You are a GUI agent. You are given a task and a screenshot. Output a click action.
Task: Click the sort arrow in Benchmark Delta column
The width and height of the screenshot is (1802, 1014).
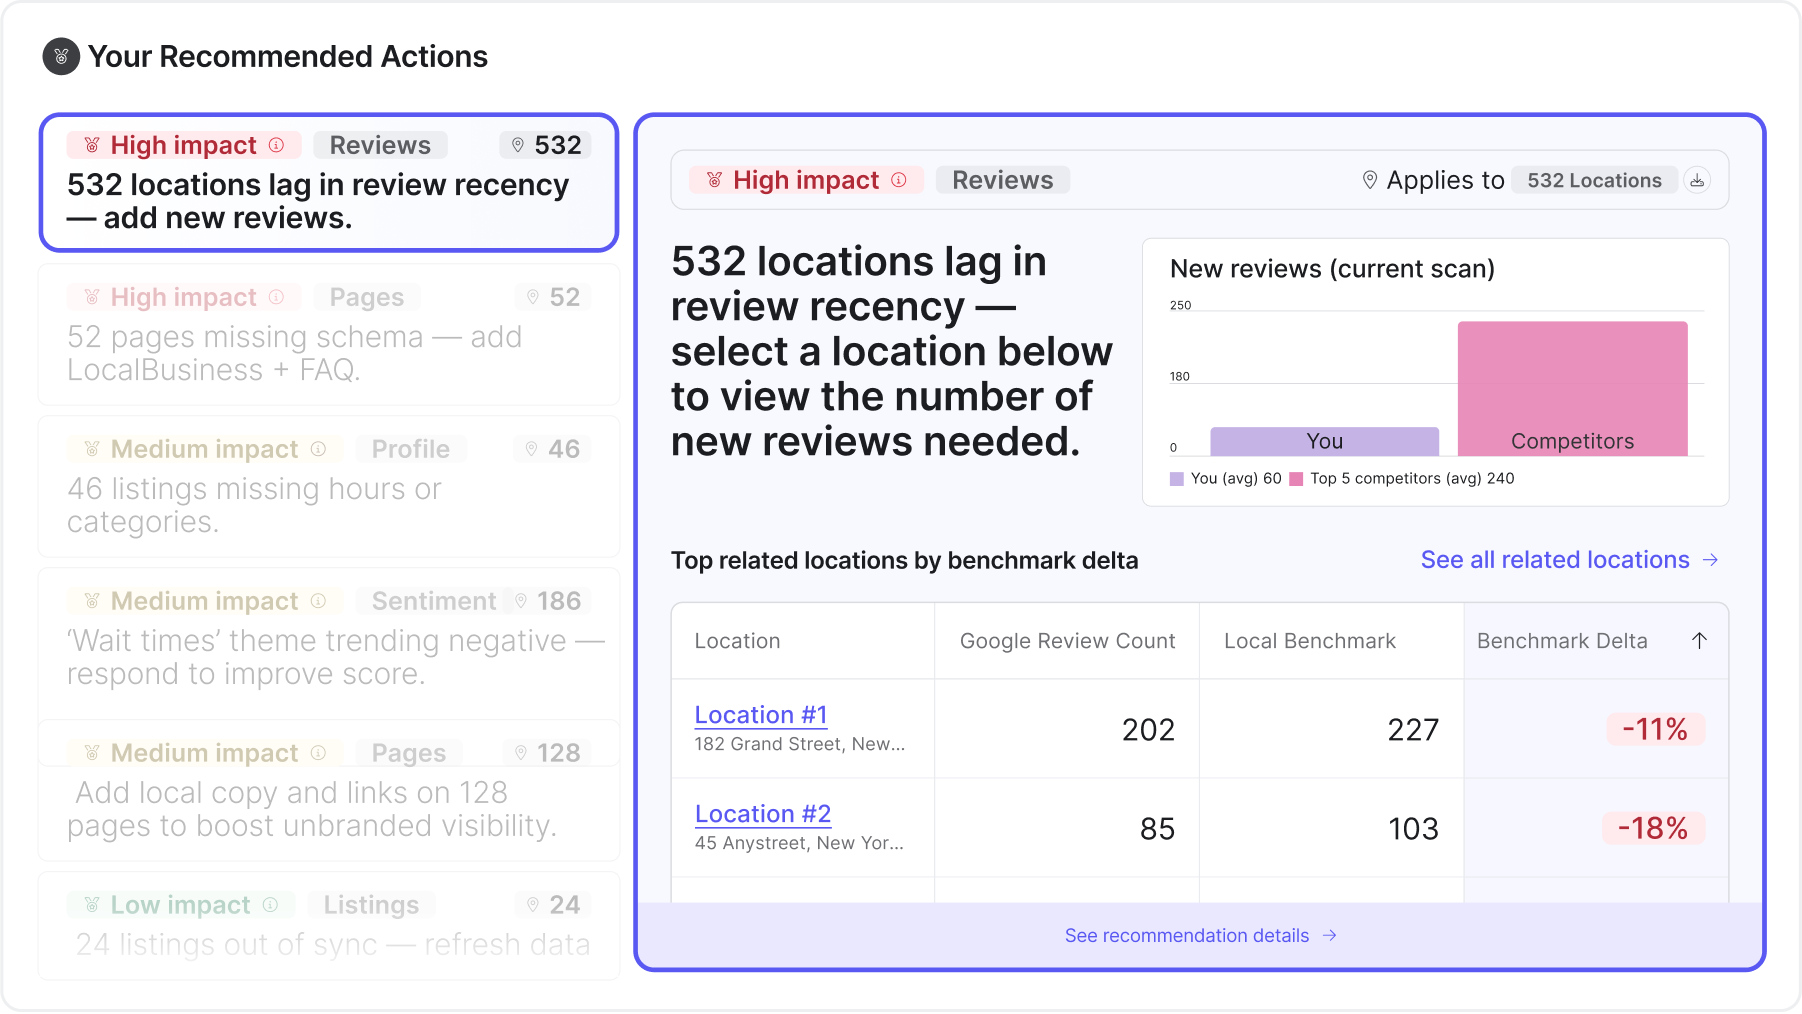pyautogui.click(x=1699, y=641)
